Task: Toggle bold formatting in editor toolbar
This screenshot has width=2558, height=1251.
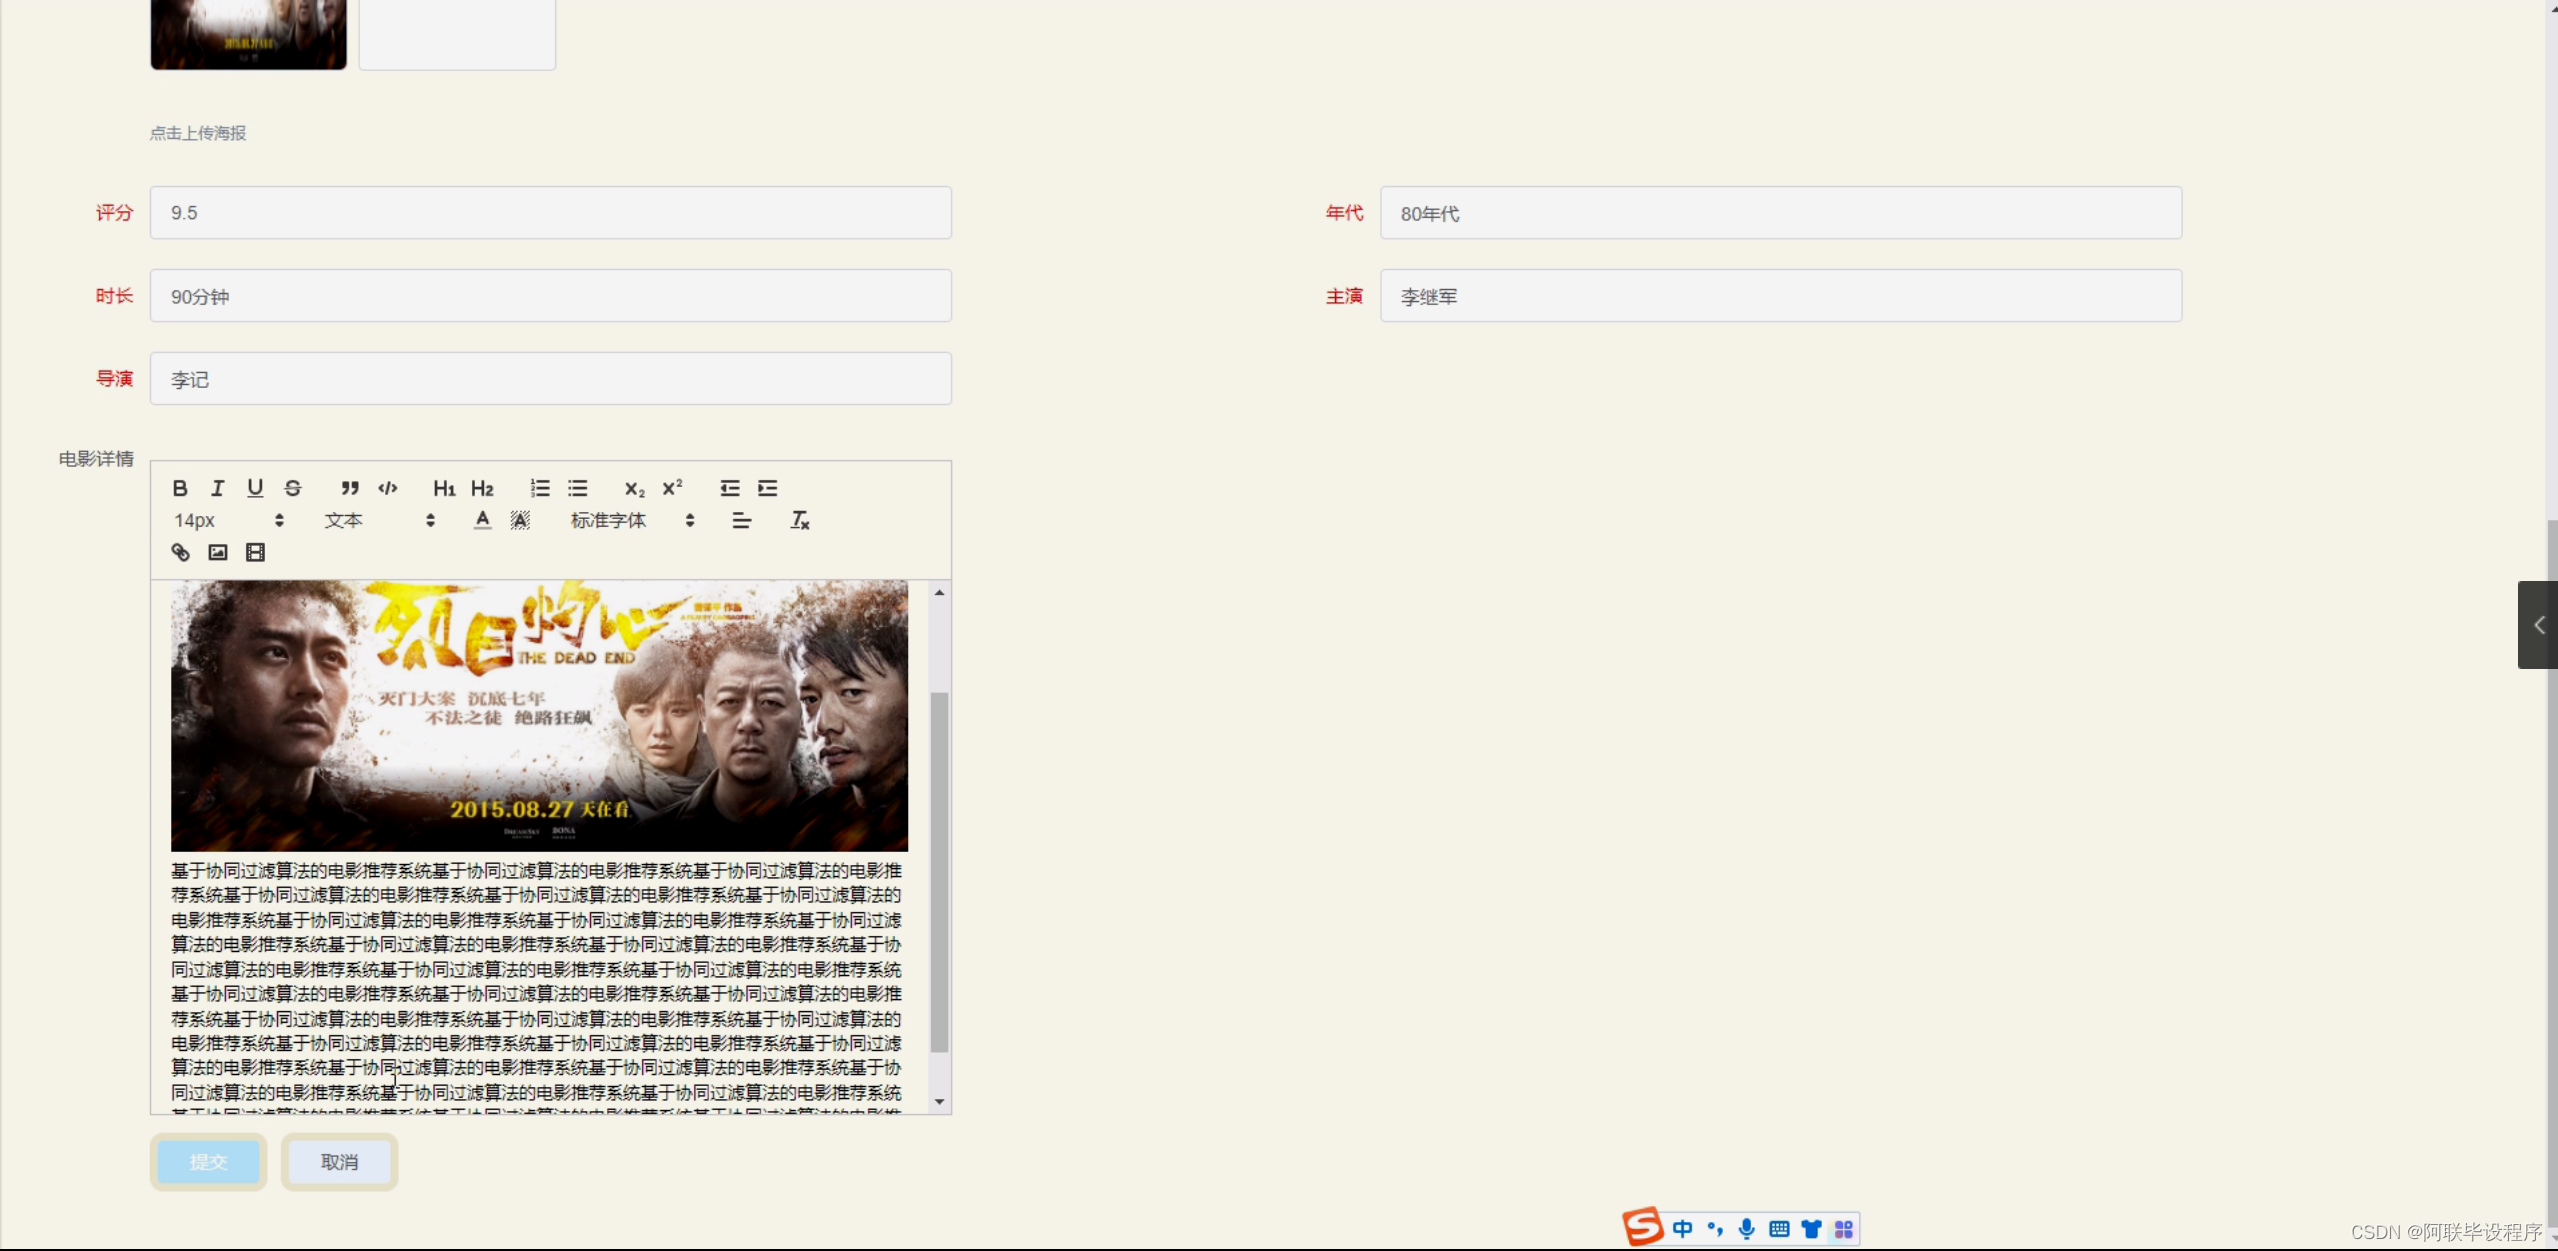Action: [180, 488]
